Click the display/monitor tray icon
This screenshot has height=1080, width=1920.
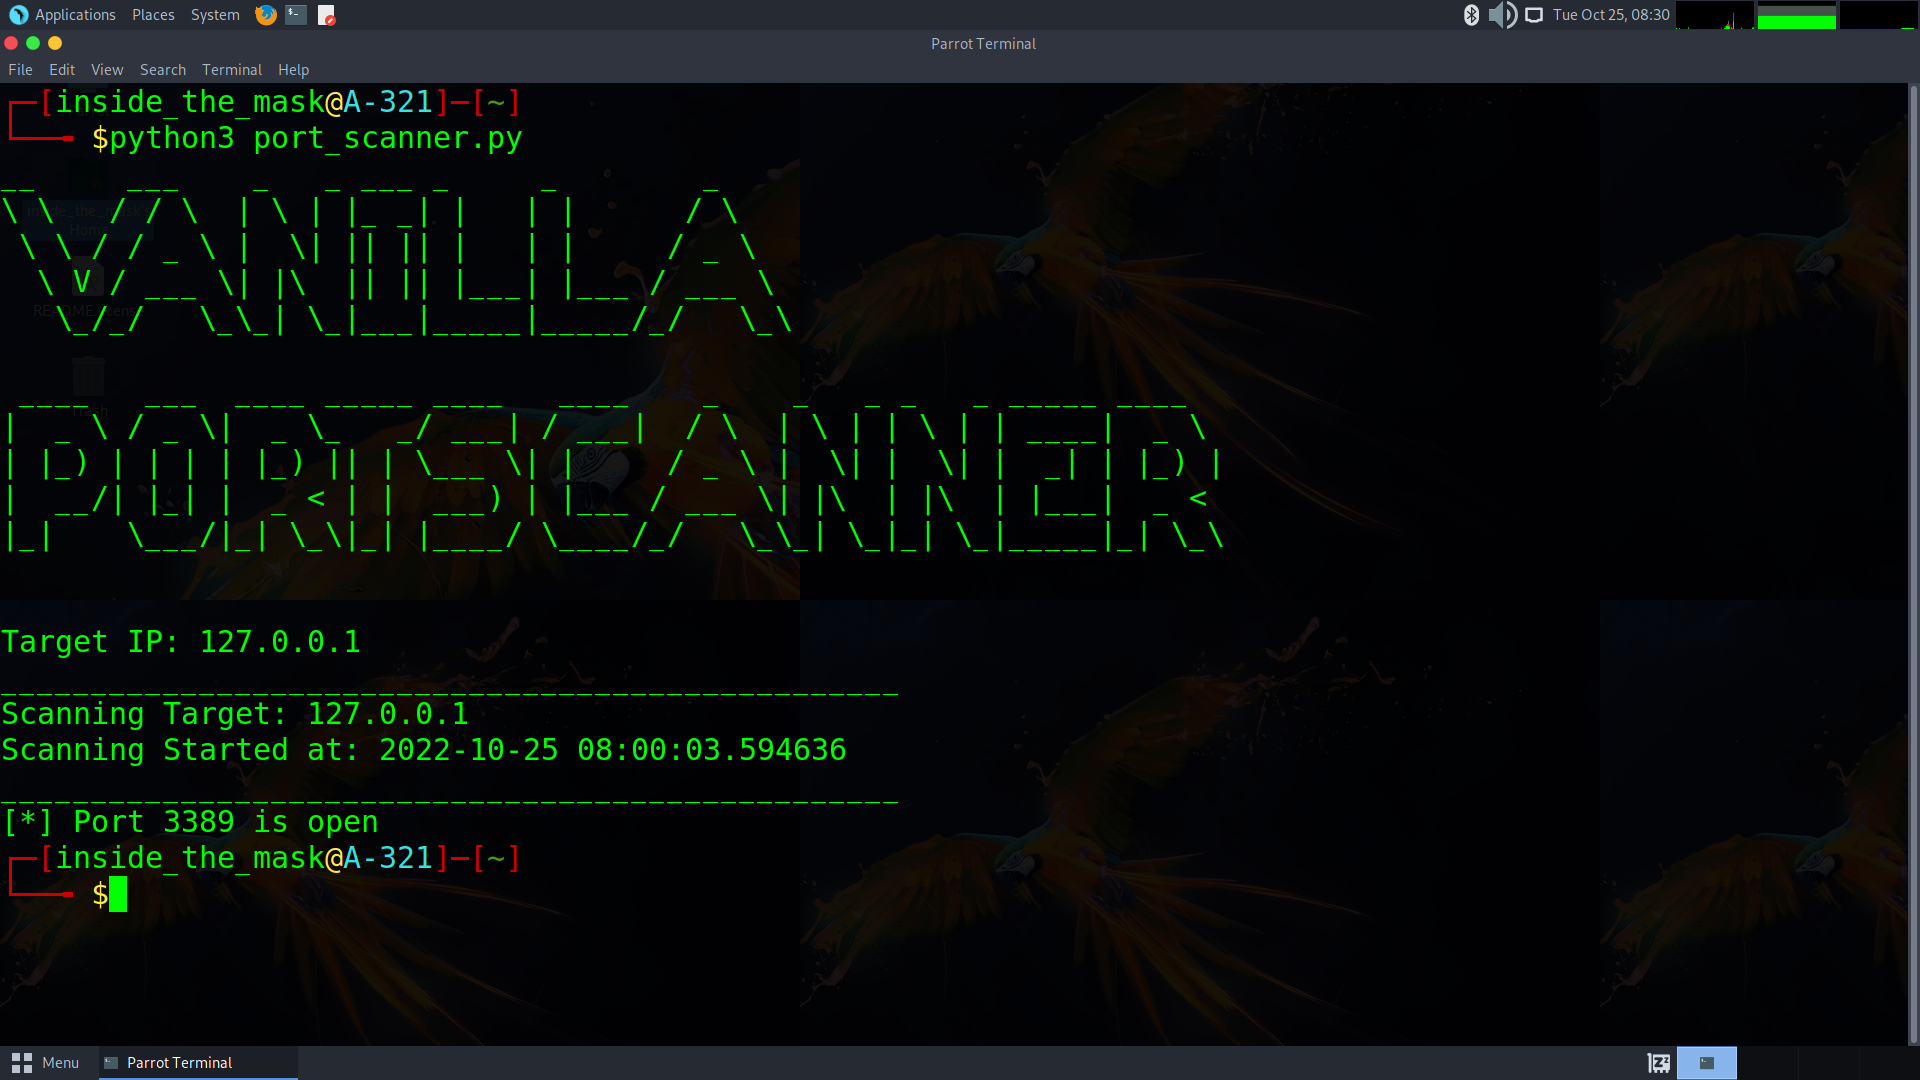1534,15
